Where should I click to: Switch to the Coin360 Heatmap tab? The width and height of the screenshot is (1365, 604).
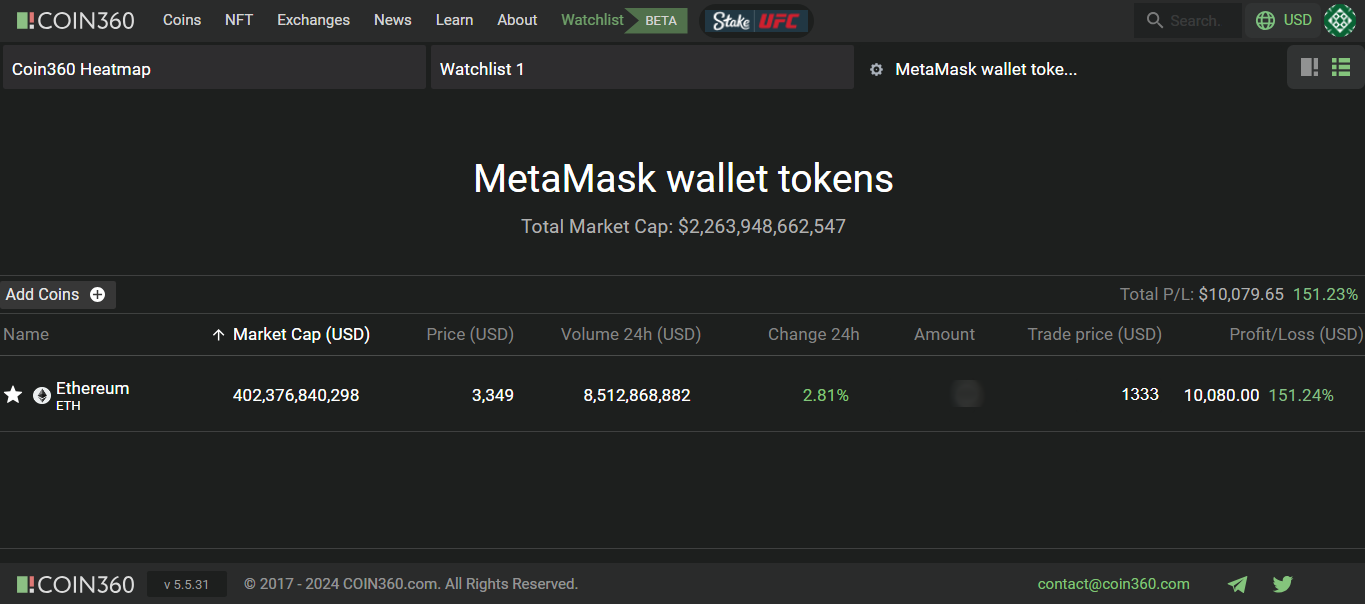[214, 67]
